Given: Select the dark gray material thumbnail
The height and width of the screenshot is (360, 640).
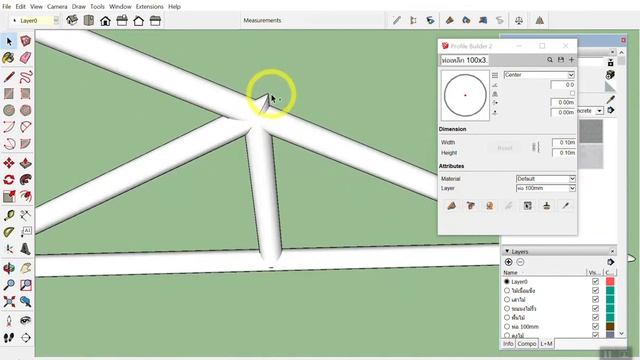Looking at the screenshot, I should point(591,131).
